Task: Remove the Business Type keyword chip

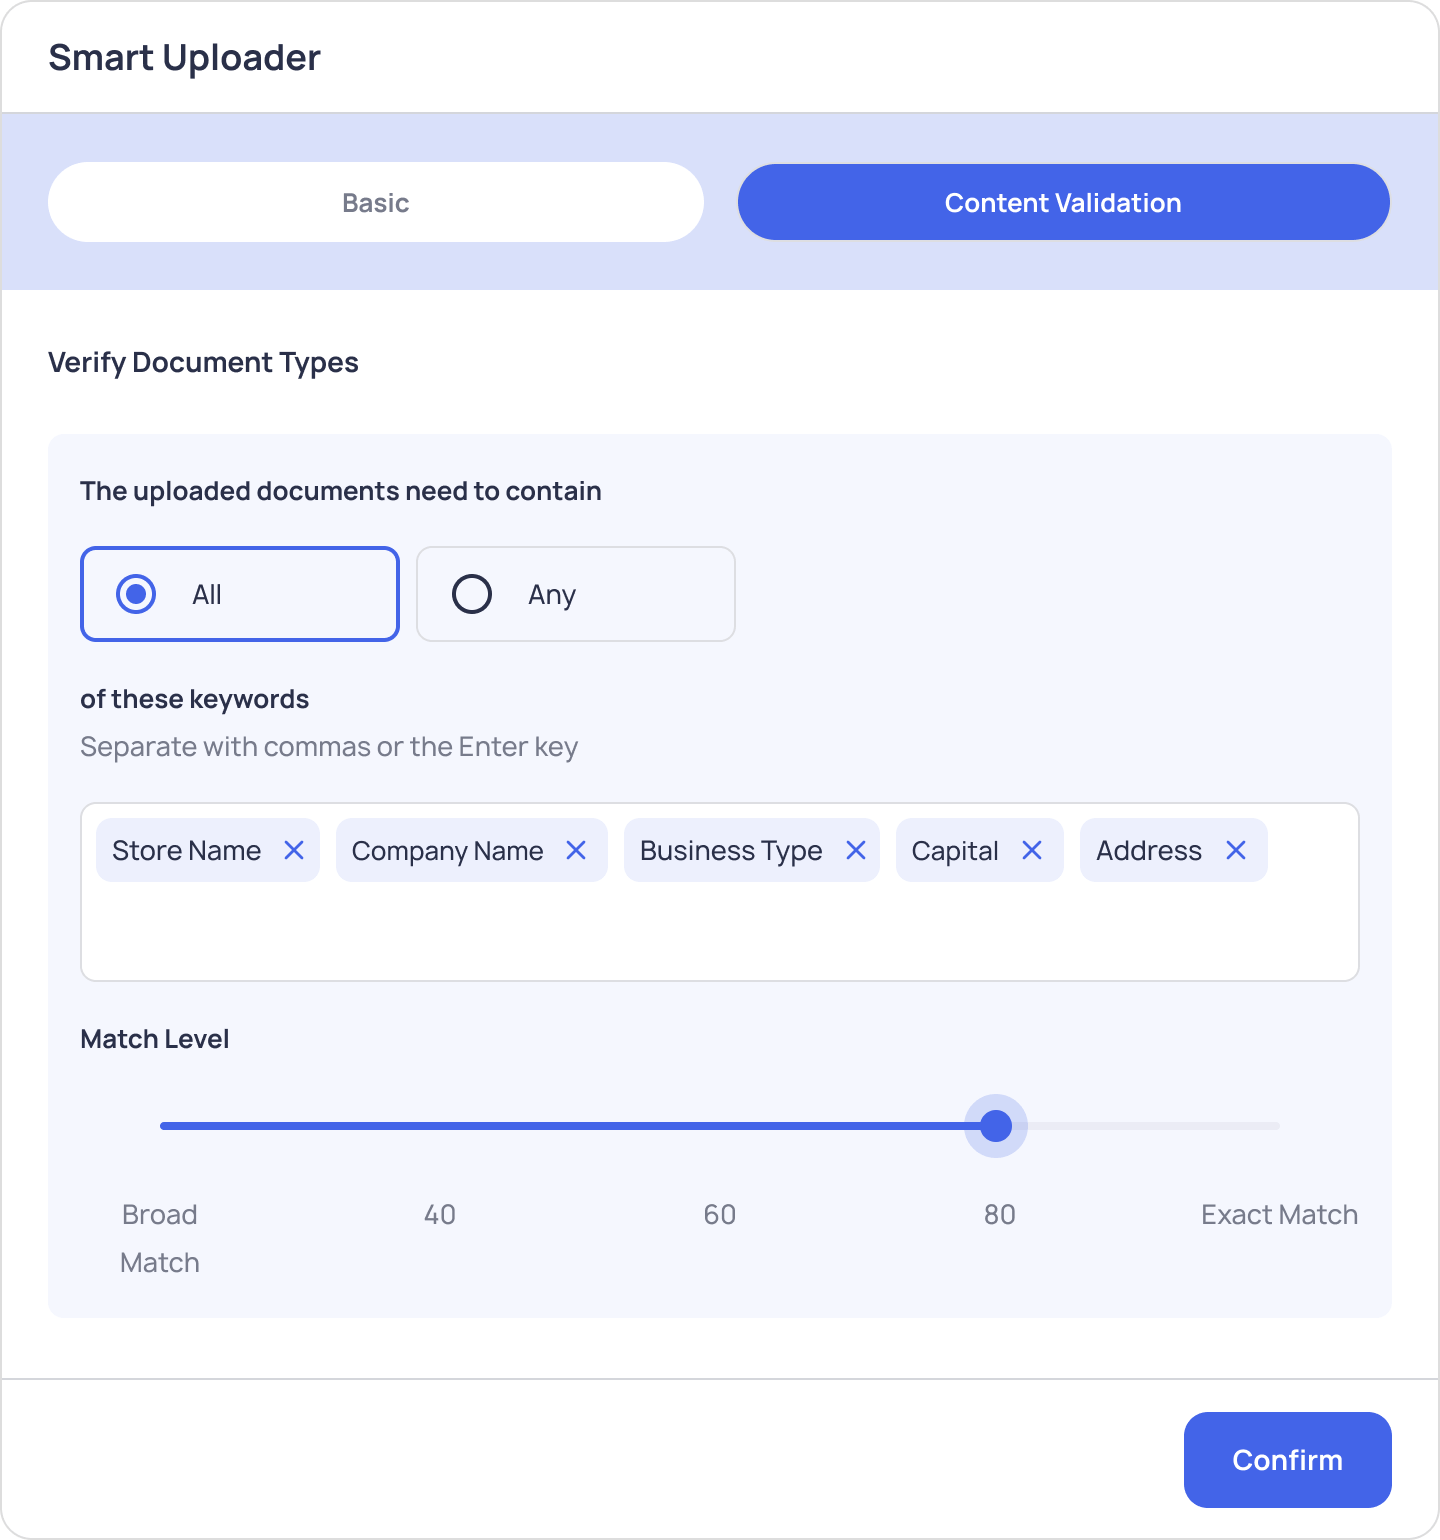Action: pyautogui.click(x=857, y=850)
